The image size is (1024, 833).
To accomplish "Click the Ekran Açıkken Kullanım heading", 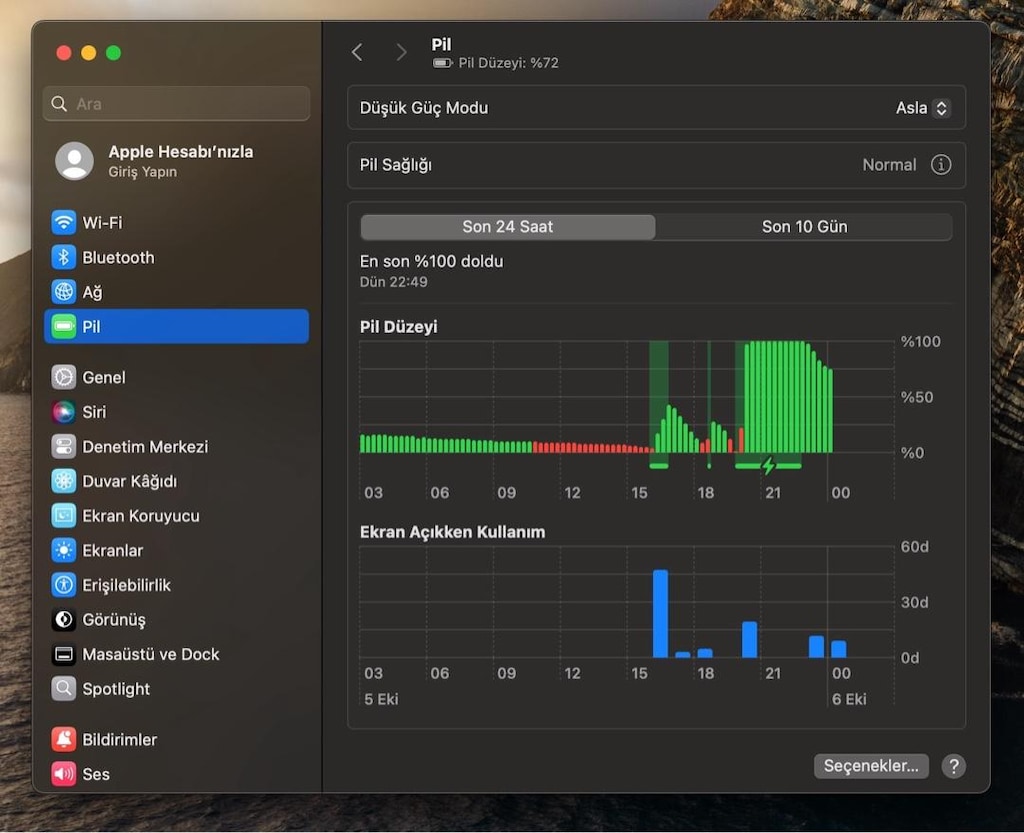I will (x=452, y=532).
